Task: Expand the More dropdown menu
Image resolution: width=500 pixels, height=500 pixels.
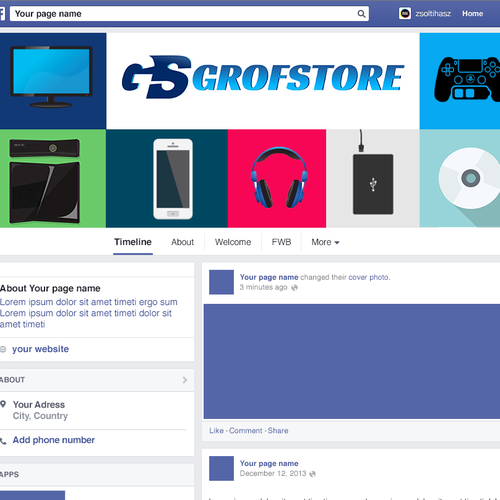Action: (325, 242)
